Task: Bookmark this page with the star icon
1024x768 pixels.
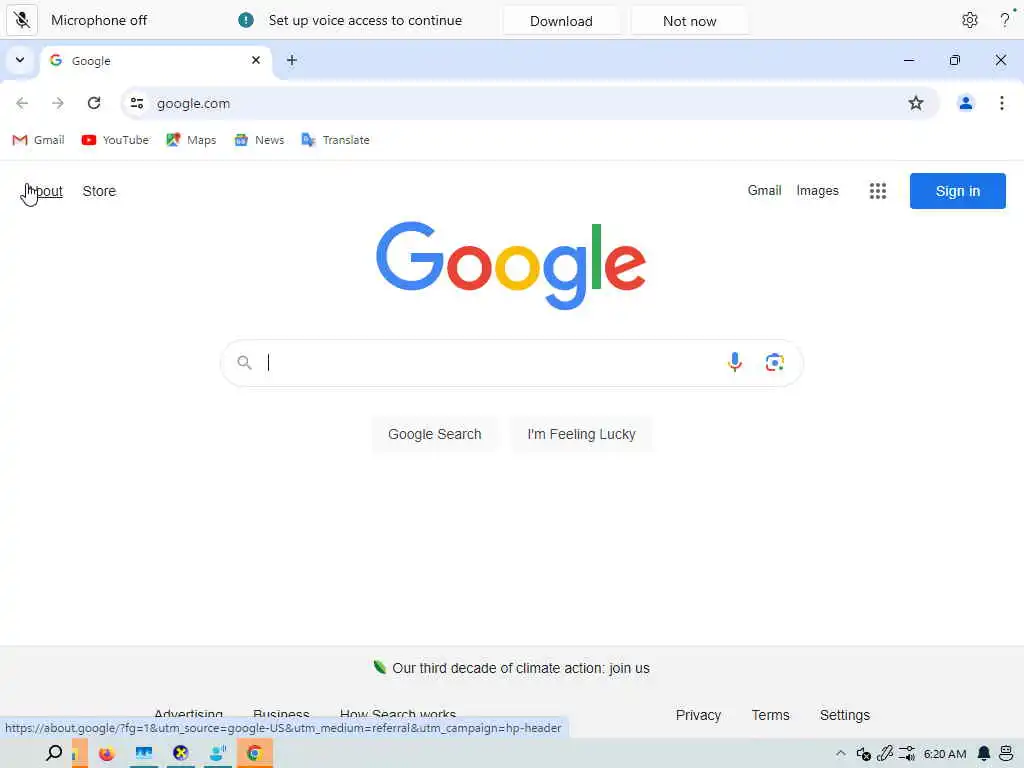Action: coord(916,103)
